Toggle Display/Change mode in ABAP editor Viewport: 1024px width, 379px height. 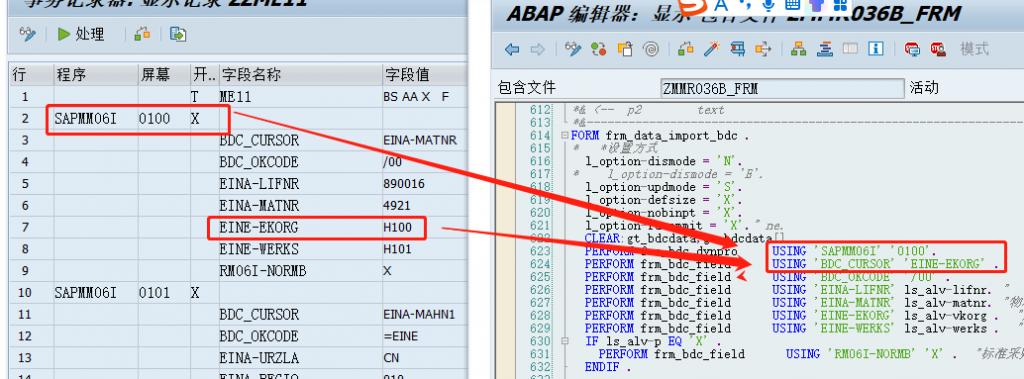[x=573, y=49]
